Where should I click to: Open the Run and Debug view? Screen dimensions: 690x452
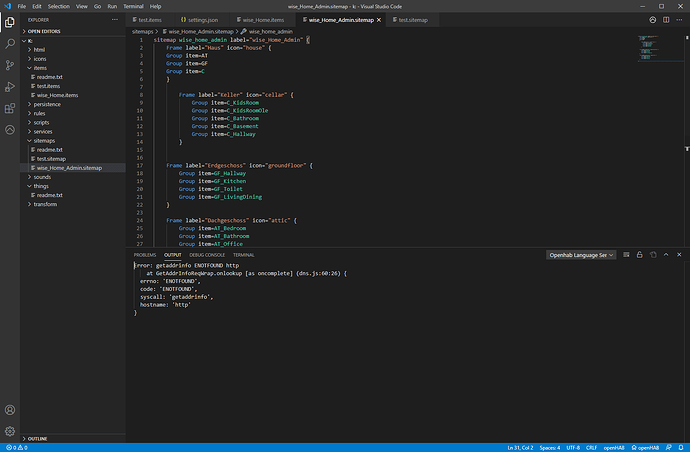click(x=10, y=85)
